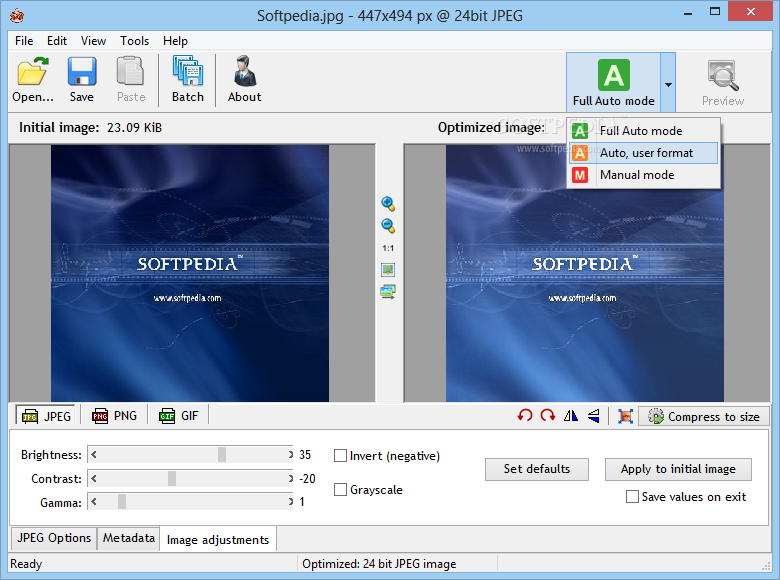Click the application icon in the title bar
Viewport: 780px width, 580px height.
(17, 16)
